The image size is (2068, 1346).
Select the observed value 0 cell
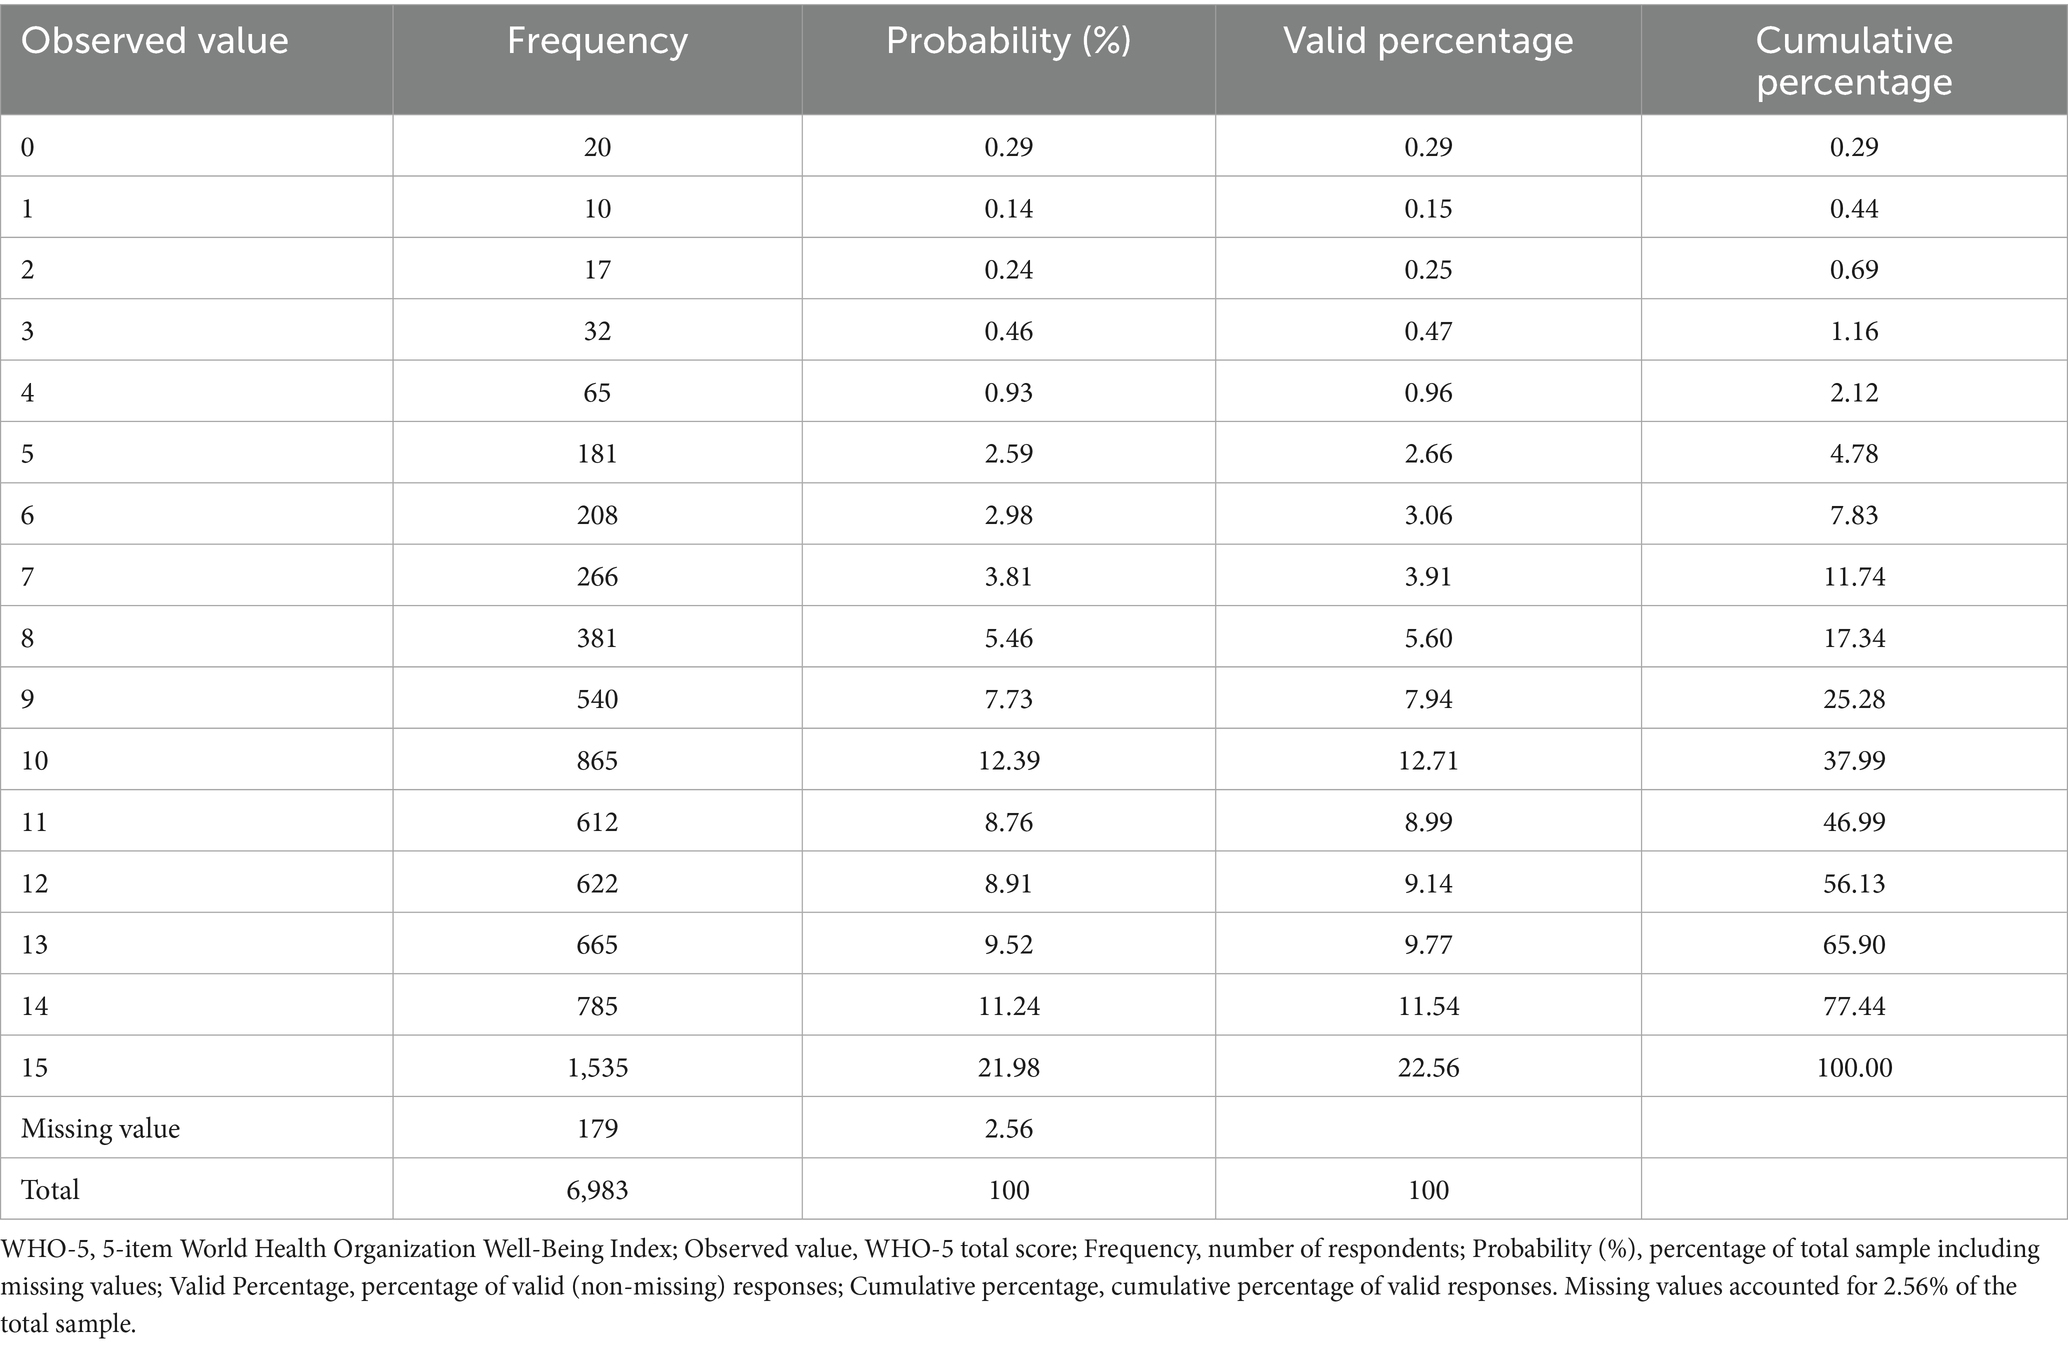(196, 146)
